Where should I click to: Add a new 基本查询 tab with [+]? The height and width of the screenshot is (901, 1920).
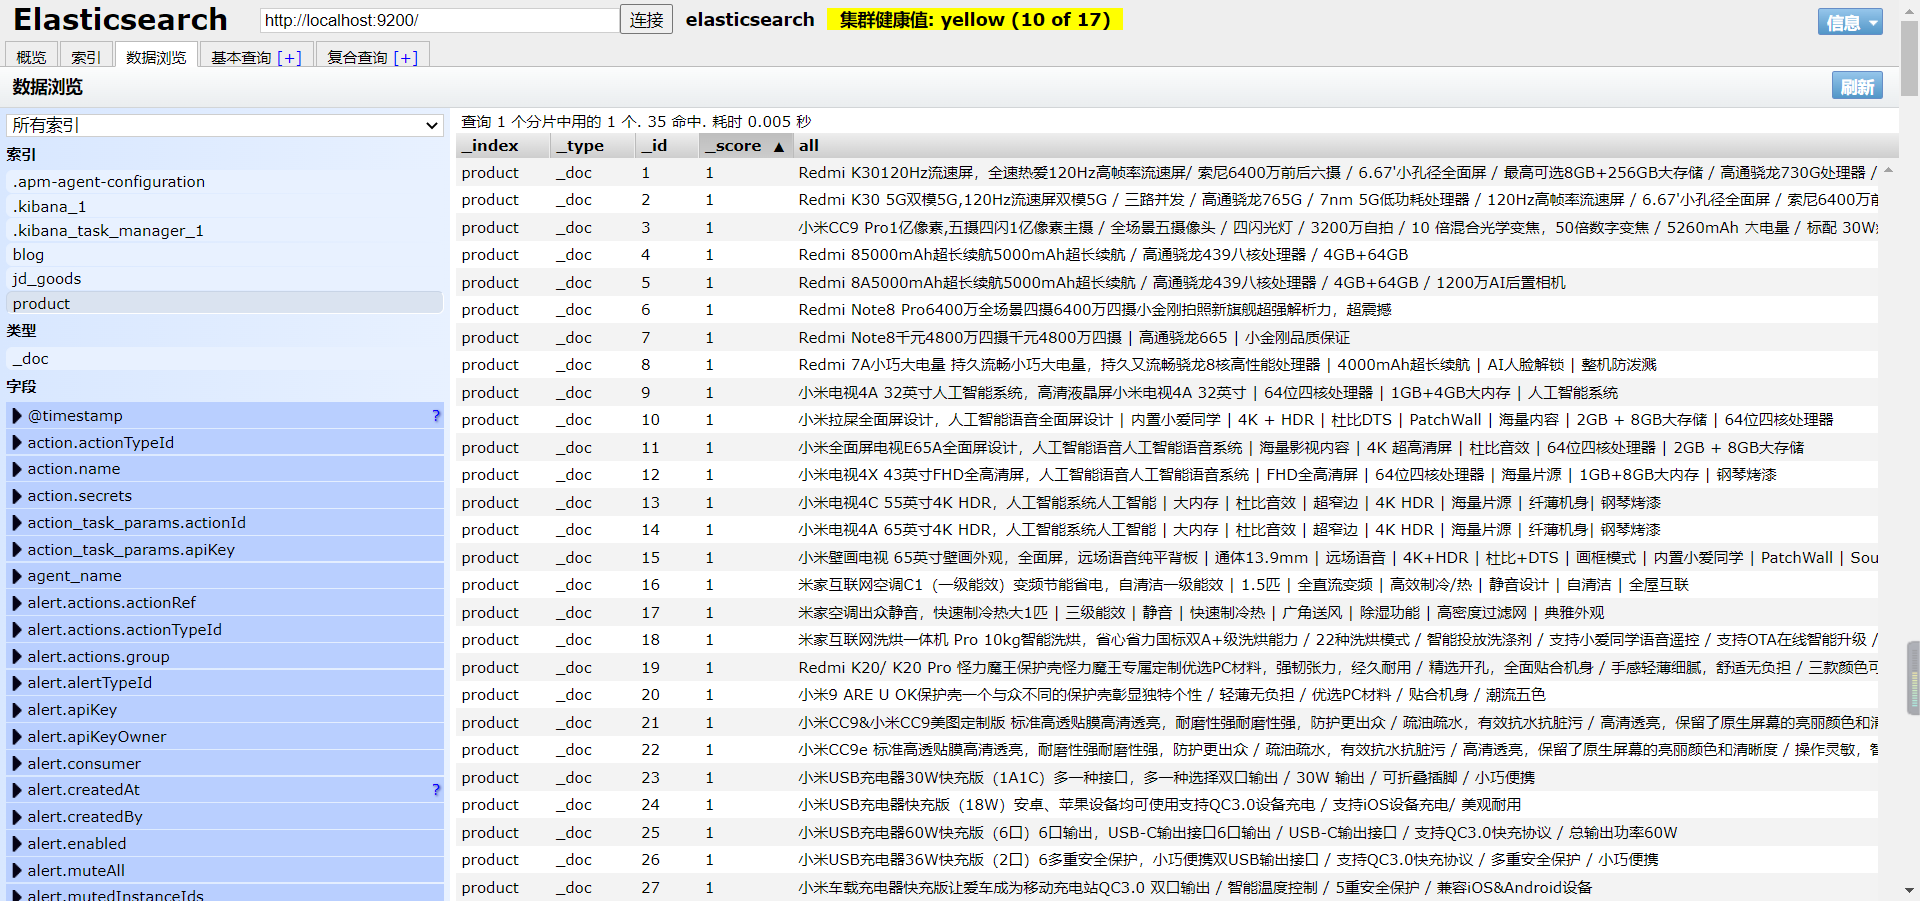tap(289, 58)
